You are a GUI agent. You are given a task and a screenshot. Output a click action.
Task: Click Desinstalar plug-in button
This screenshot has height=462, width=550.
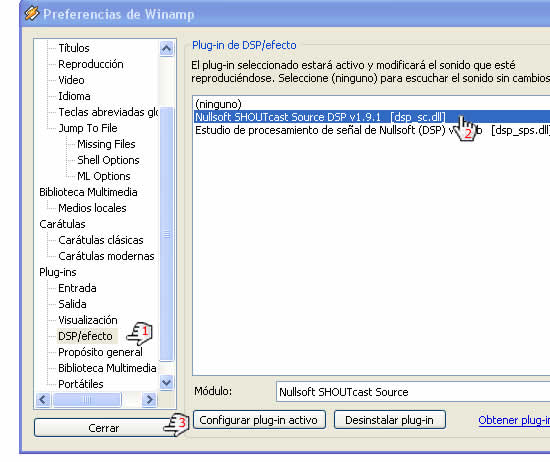click(x=390, y=420)
